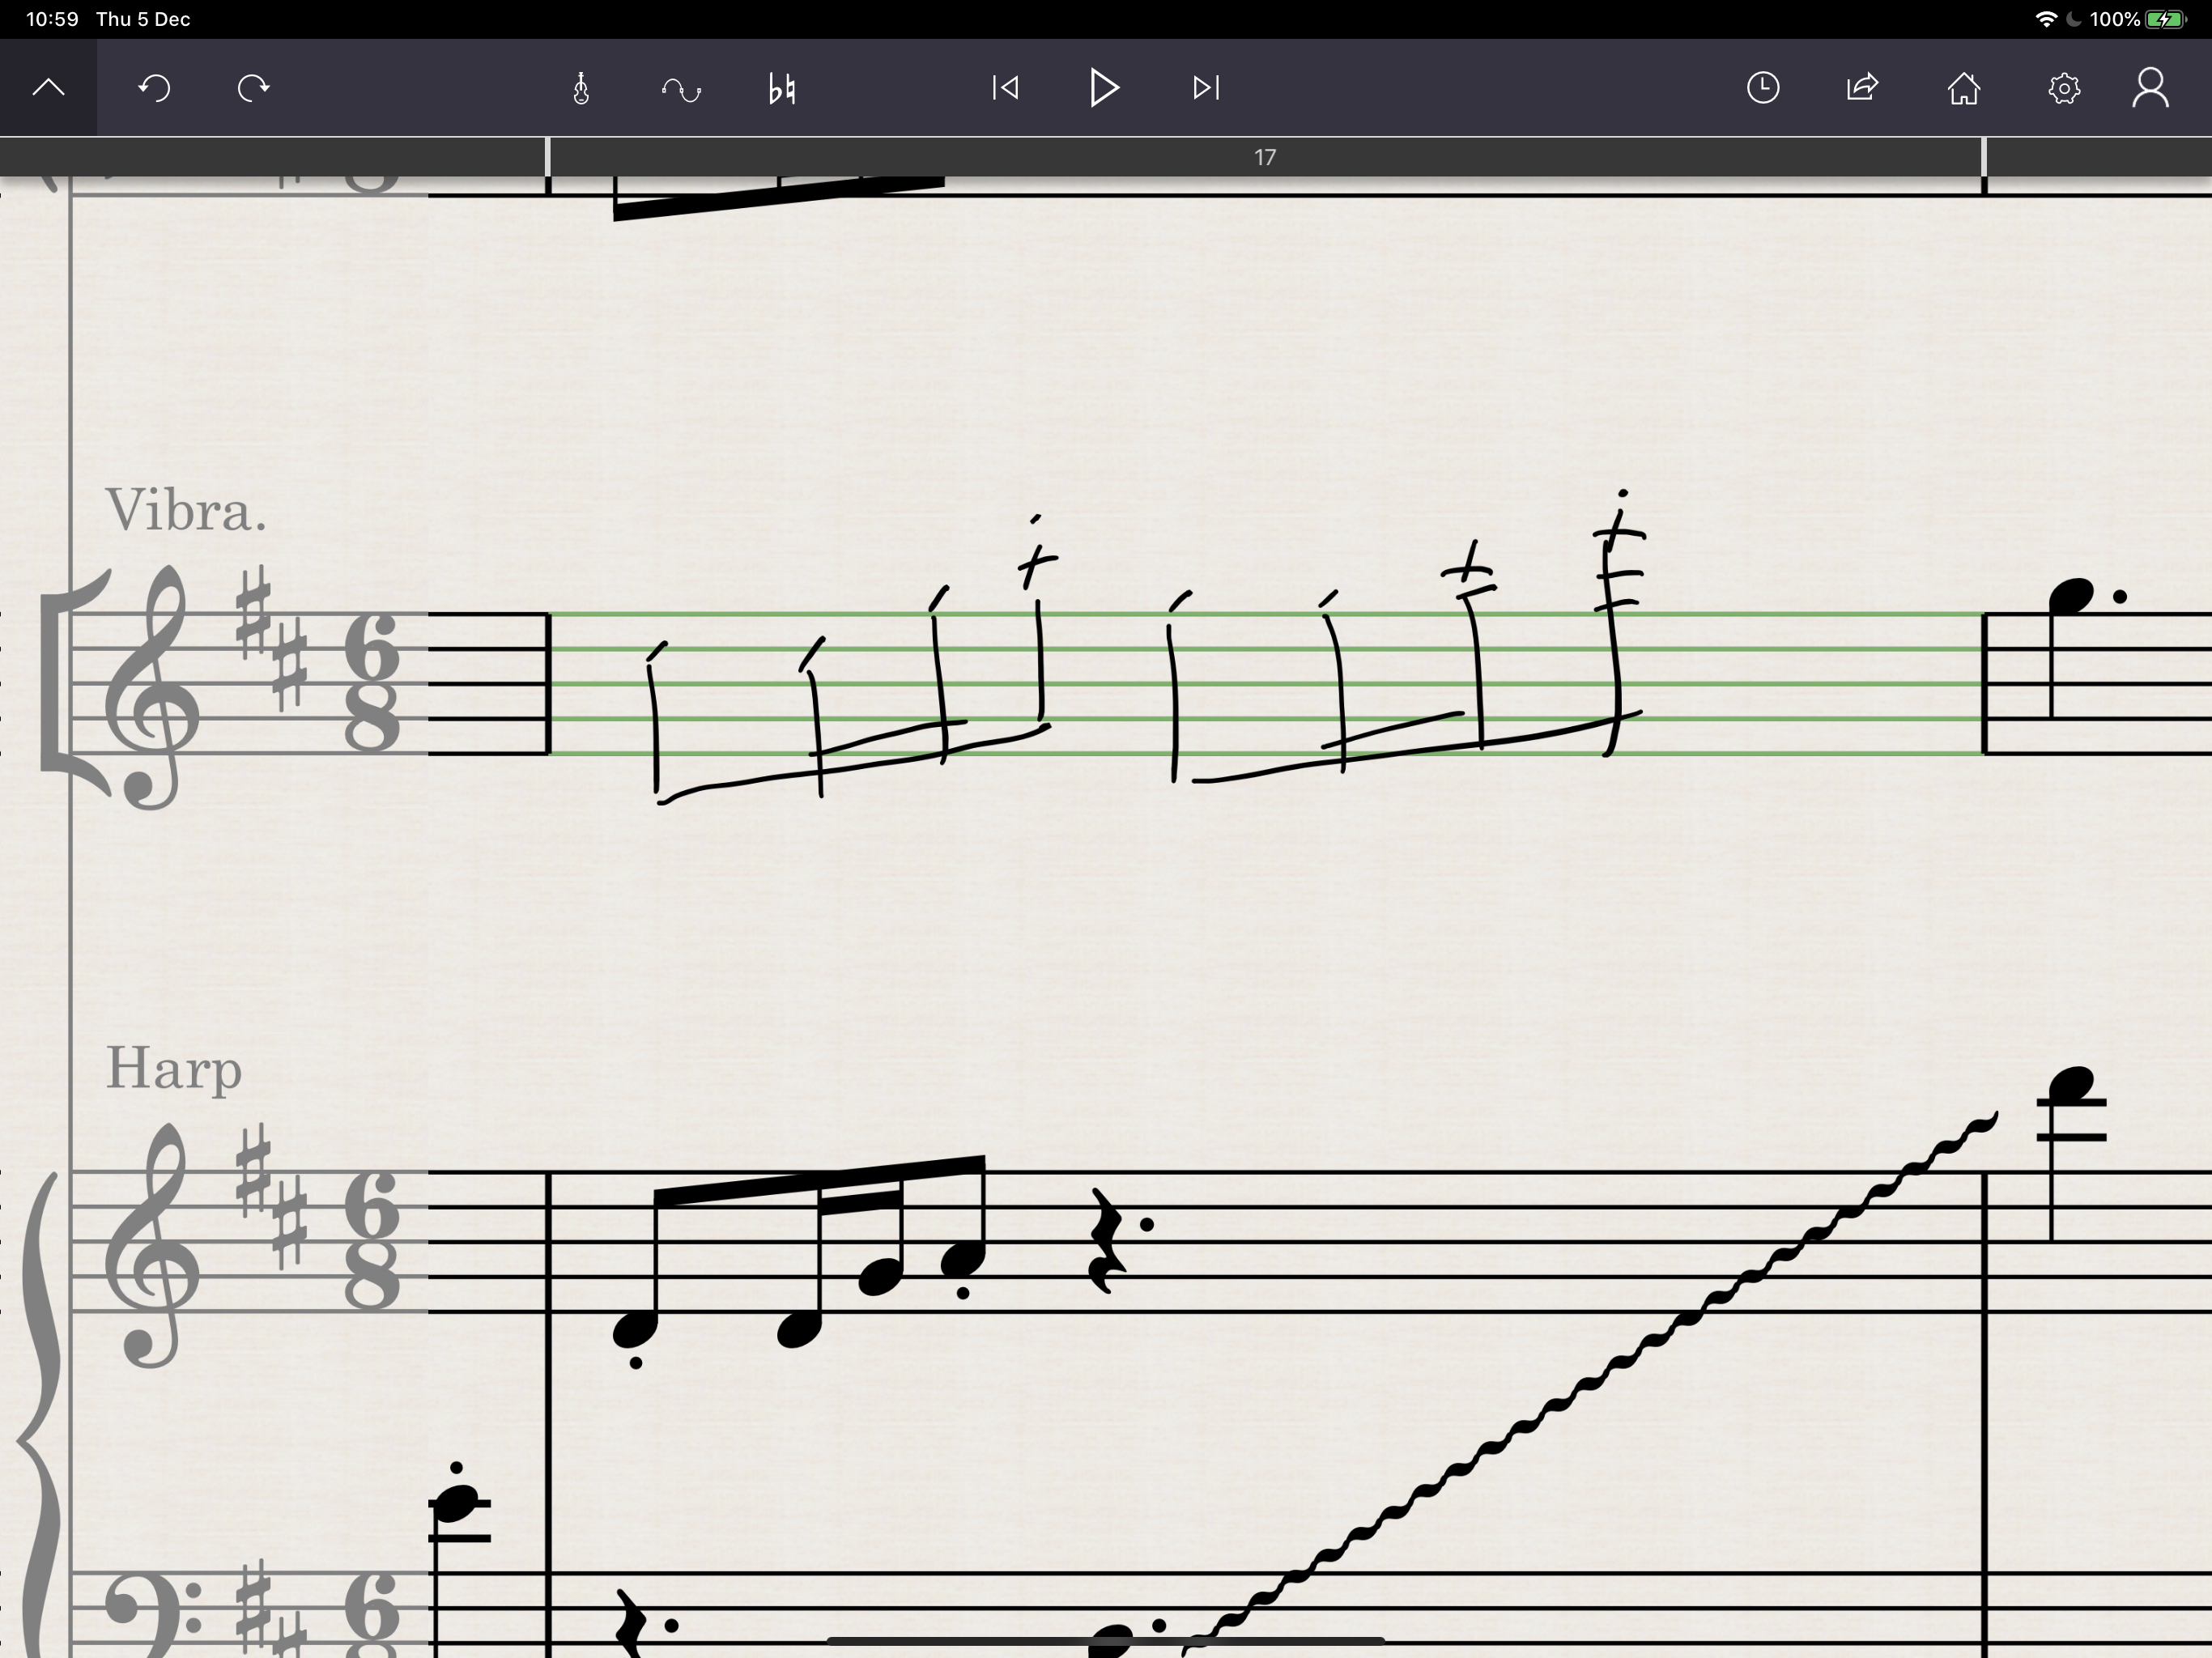Open the settings gear
Image resolution: width=2212 pixels, height=1658 pixels.
2064,89
